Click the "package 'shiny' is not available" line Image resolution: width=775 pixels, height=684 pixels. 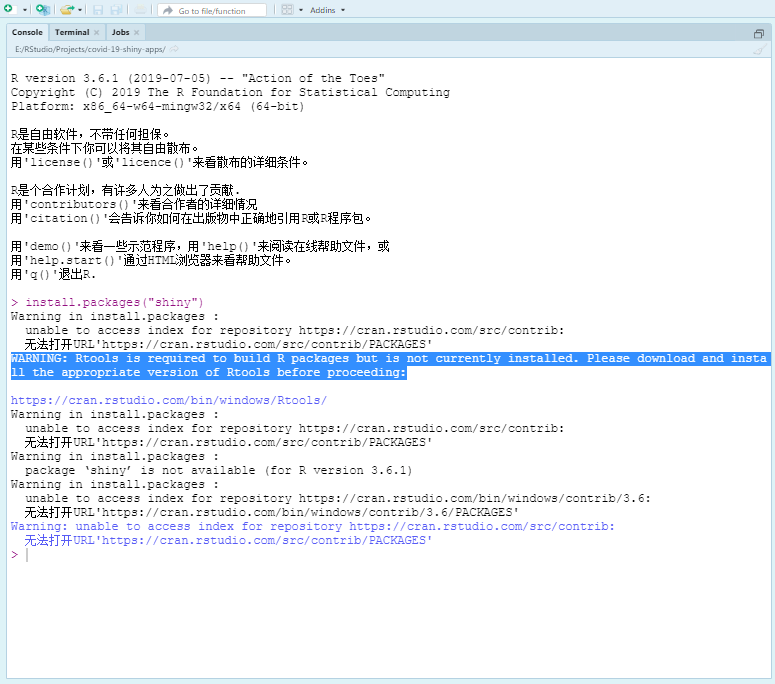click(x=218, y=470)
